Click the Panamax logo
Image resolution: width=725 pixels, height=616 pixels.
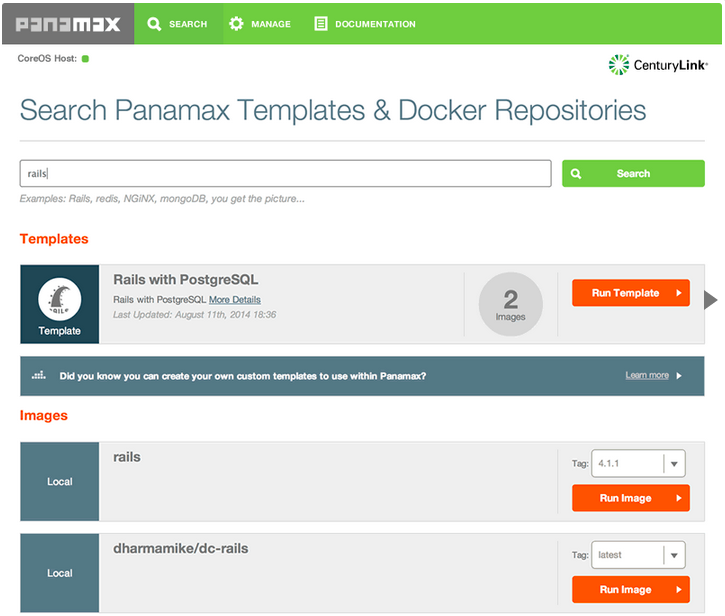68,24
